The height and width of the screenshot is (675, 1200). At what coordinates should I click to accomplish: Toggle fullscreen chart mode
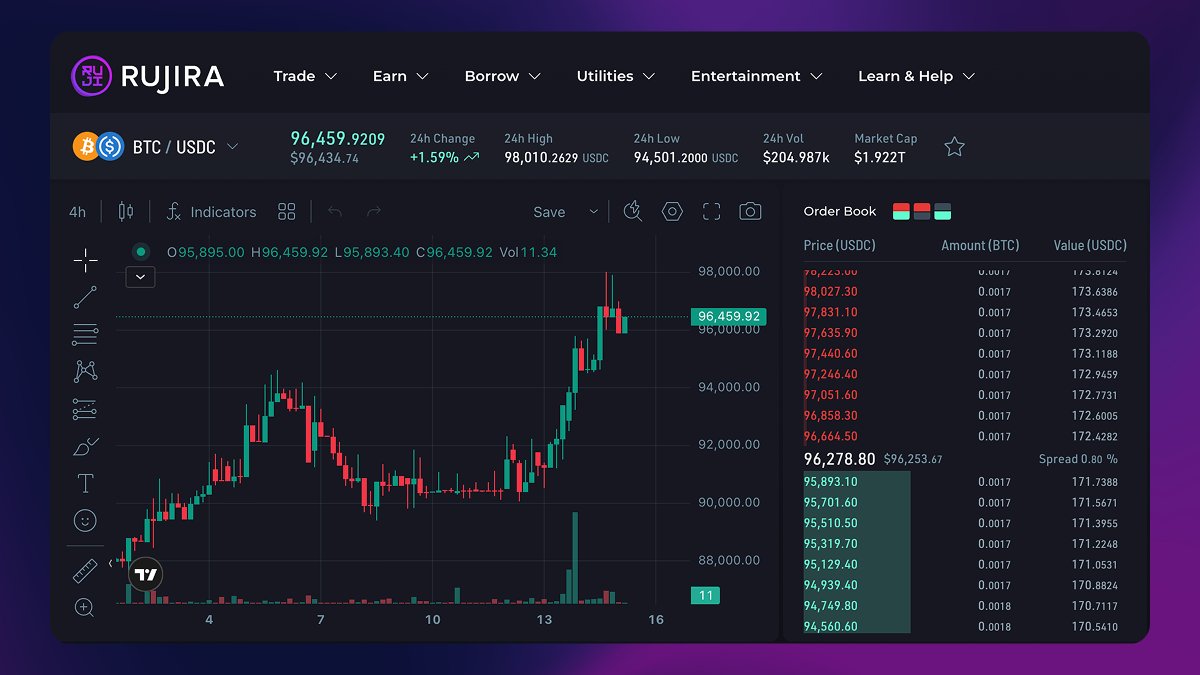(x=711, y=211)
